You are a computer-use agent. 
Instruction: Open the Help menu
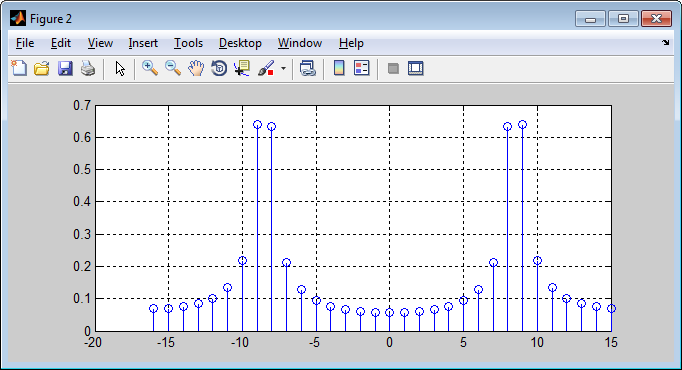coord(351,43)
